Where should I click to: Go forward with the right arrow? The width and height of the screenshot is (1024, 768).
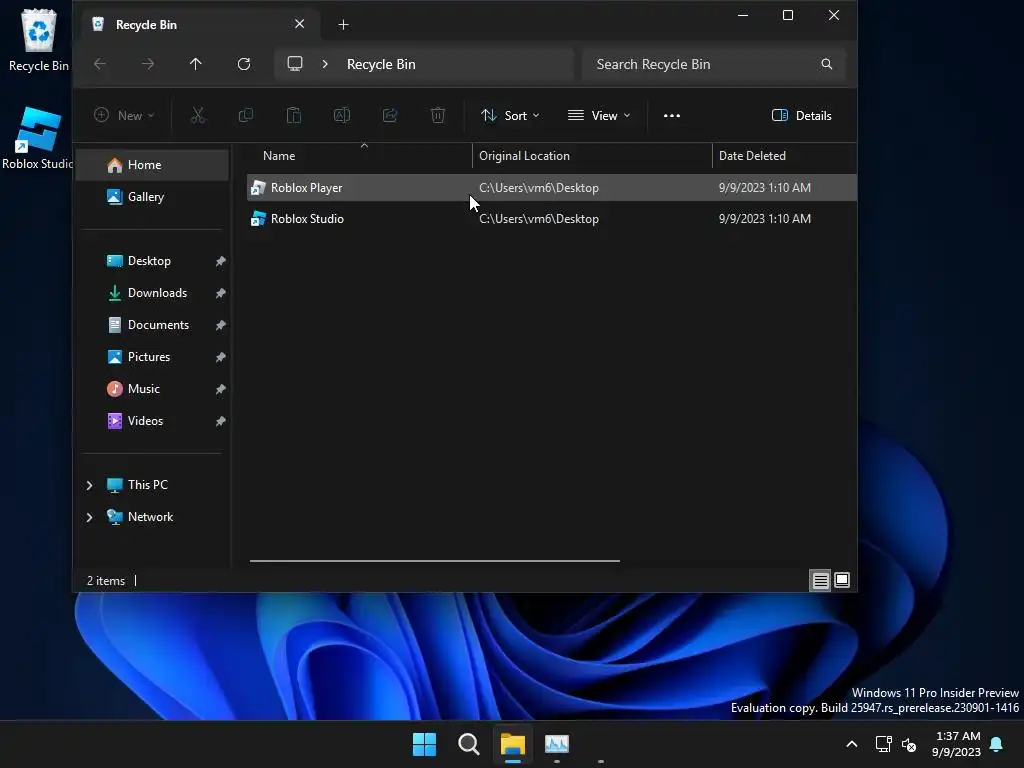point(148,64)
